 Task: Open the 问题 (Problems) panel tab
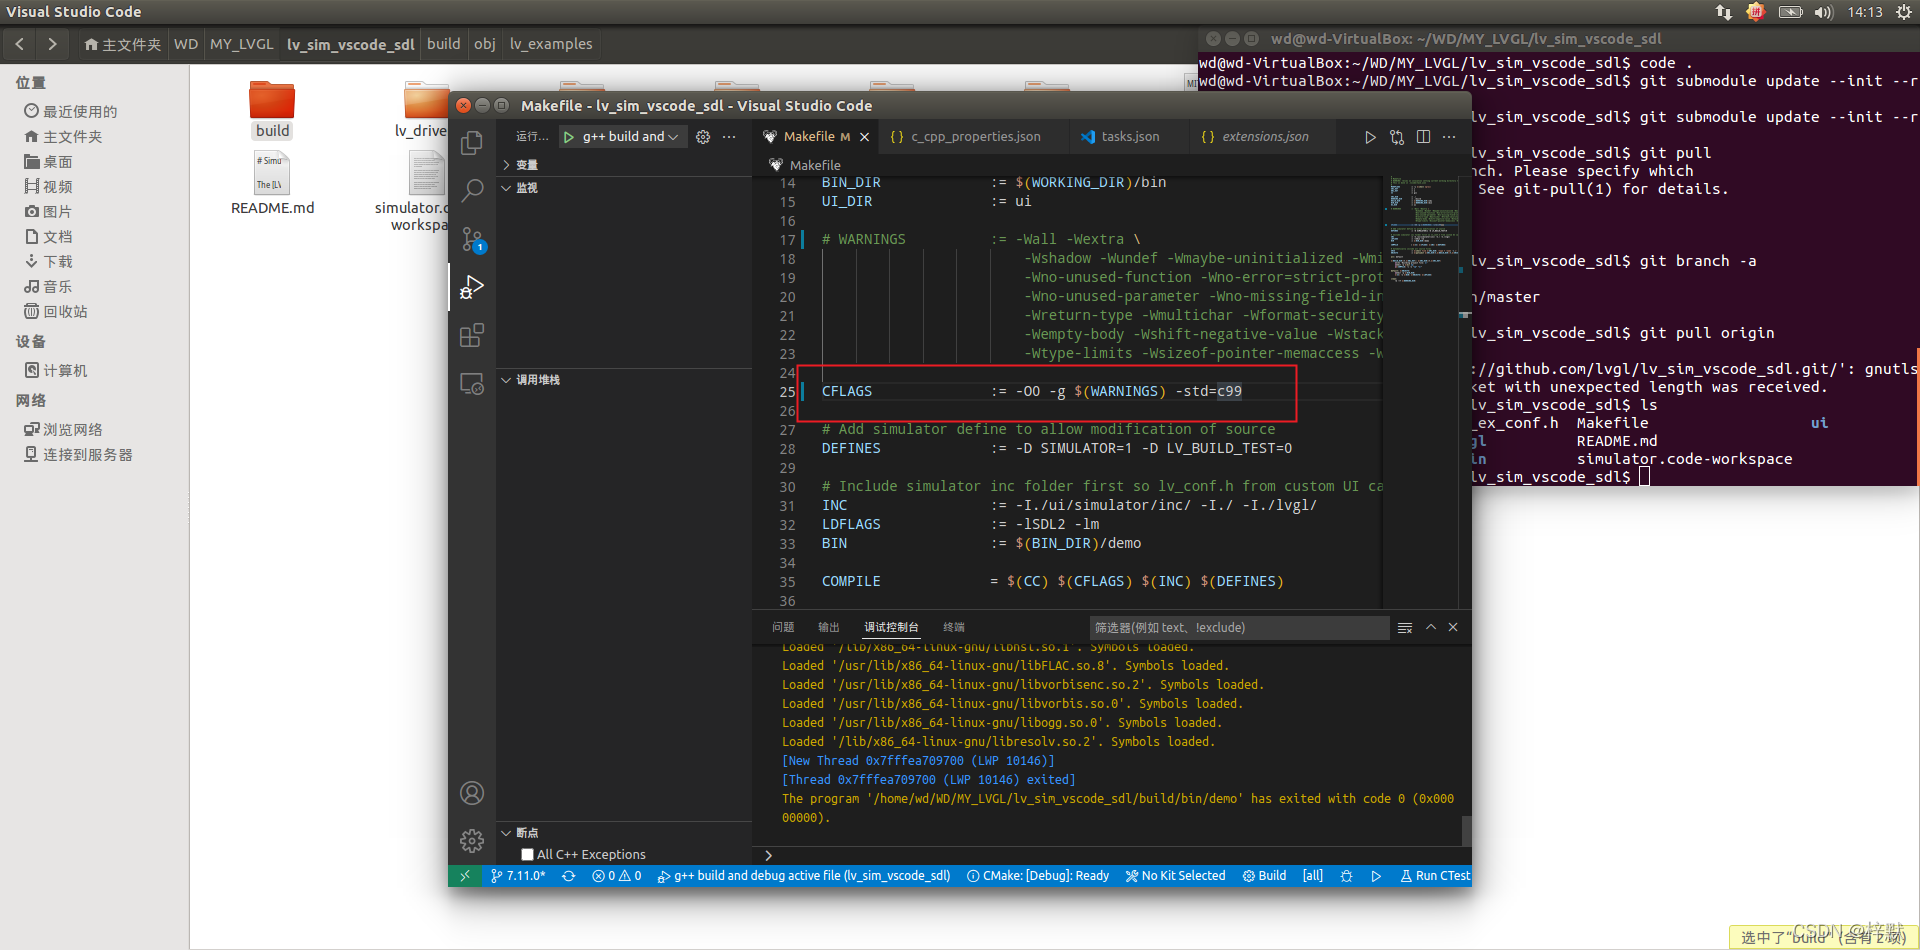tap(783, 628)
